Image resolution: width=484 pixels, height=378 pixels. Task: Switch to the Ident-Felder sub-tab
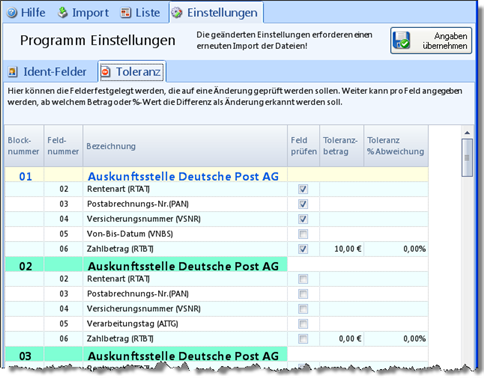[x=47, y=72]
